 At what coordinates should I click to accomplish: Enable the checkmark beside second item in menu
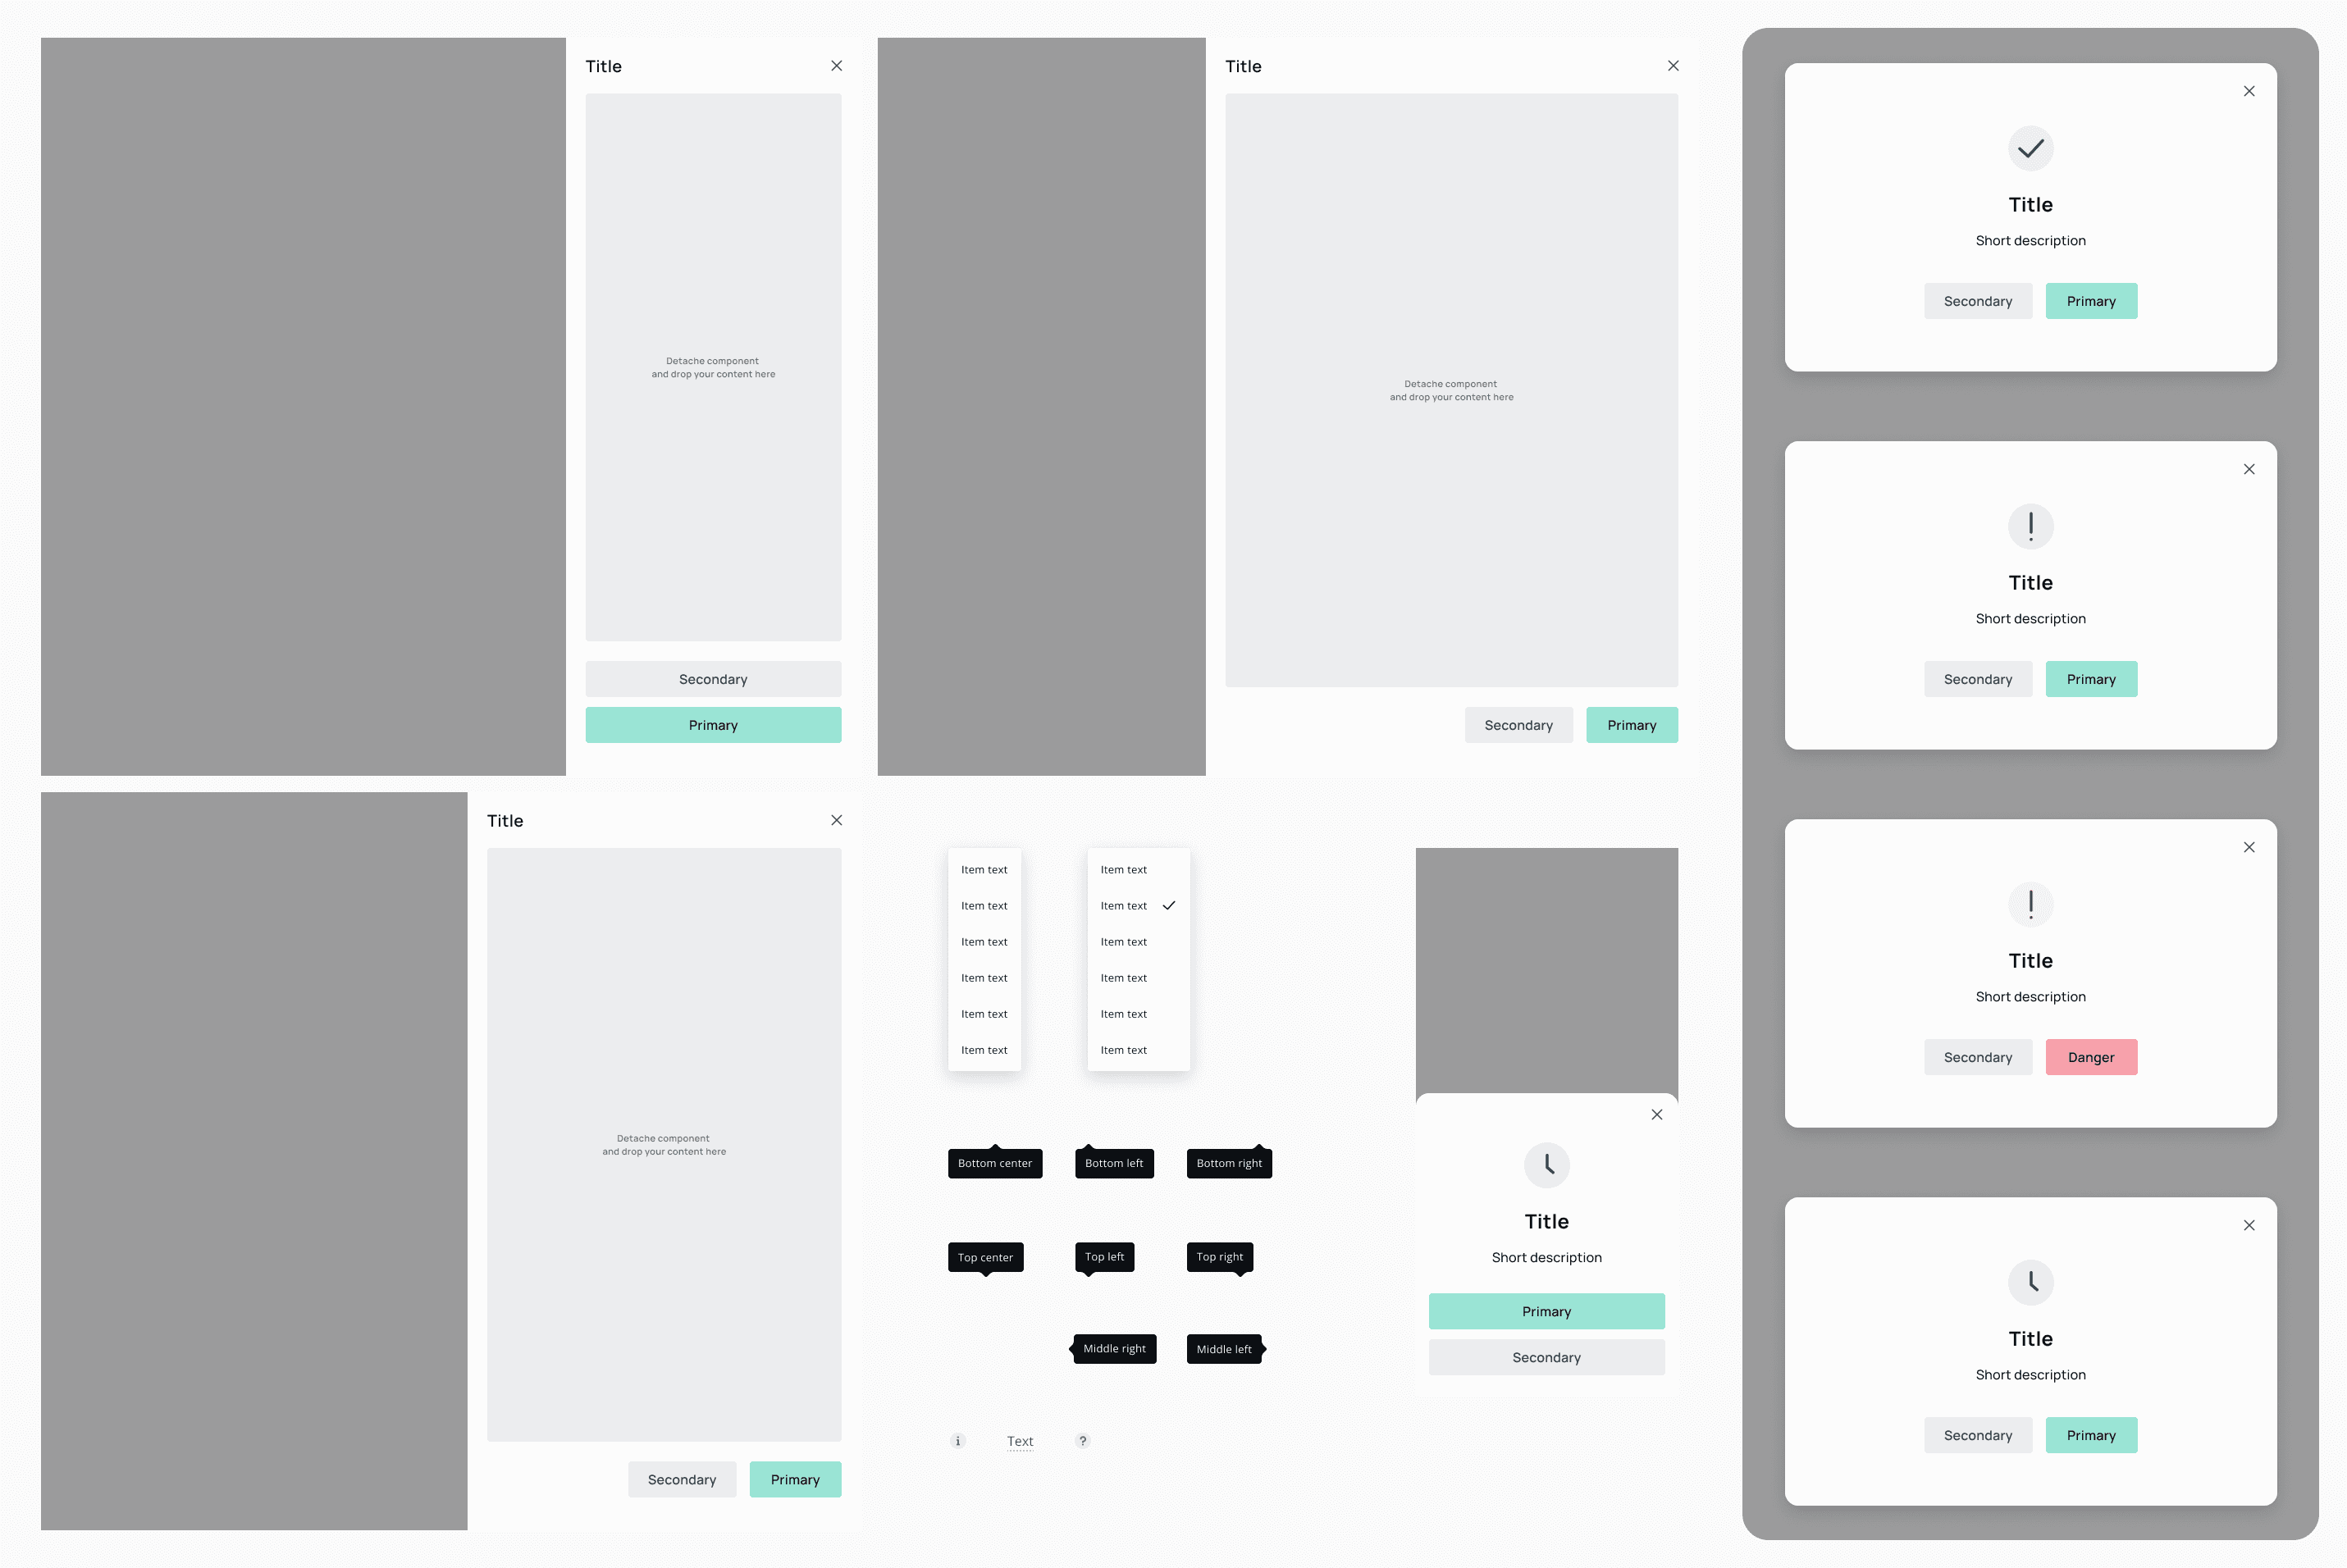pos(1167,906)
